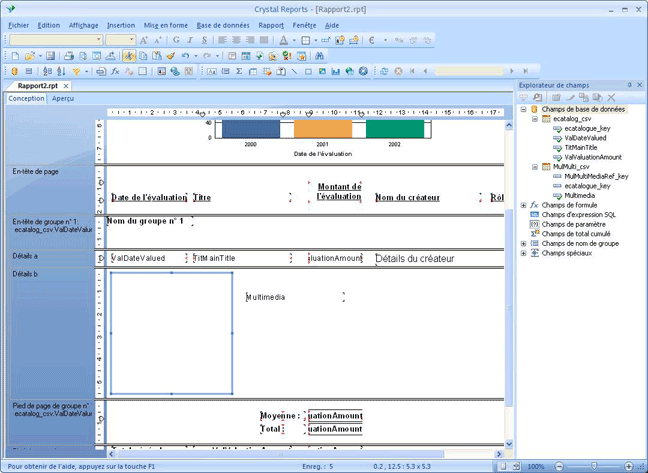Open the Rapport menu
648x473 pixels.
click(271, 24)
